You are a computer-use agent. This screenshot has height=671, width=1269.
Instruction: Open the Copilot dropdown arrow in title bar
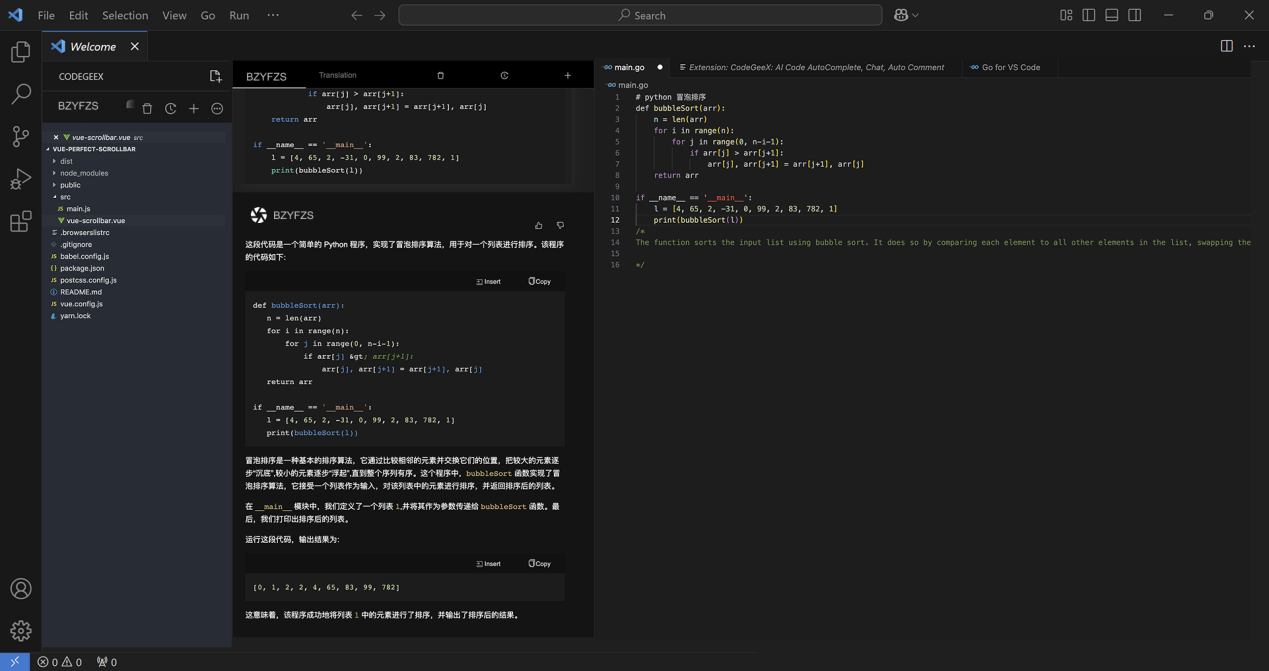point(915,15)
